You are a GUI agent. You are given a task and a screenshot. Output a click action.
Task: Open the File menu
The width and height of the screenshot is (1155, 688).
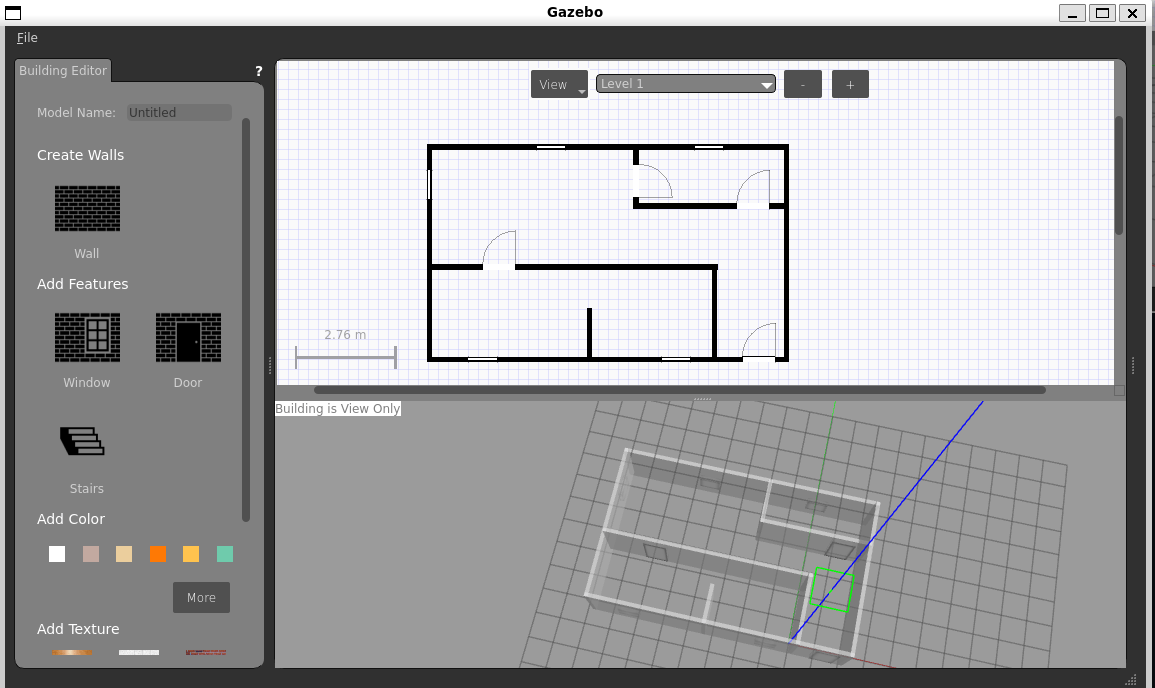coord(27,38)
